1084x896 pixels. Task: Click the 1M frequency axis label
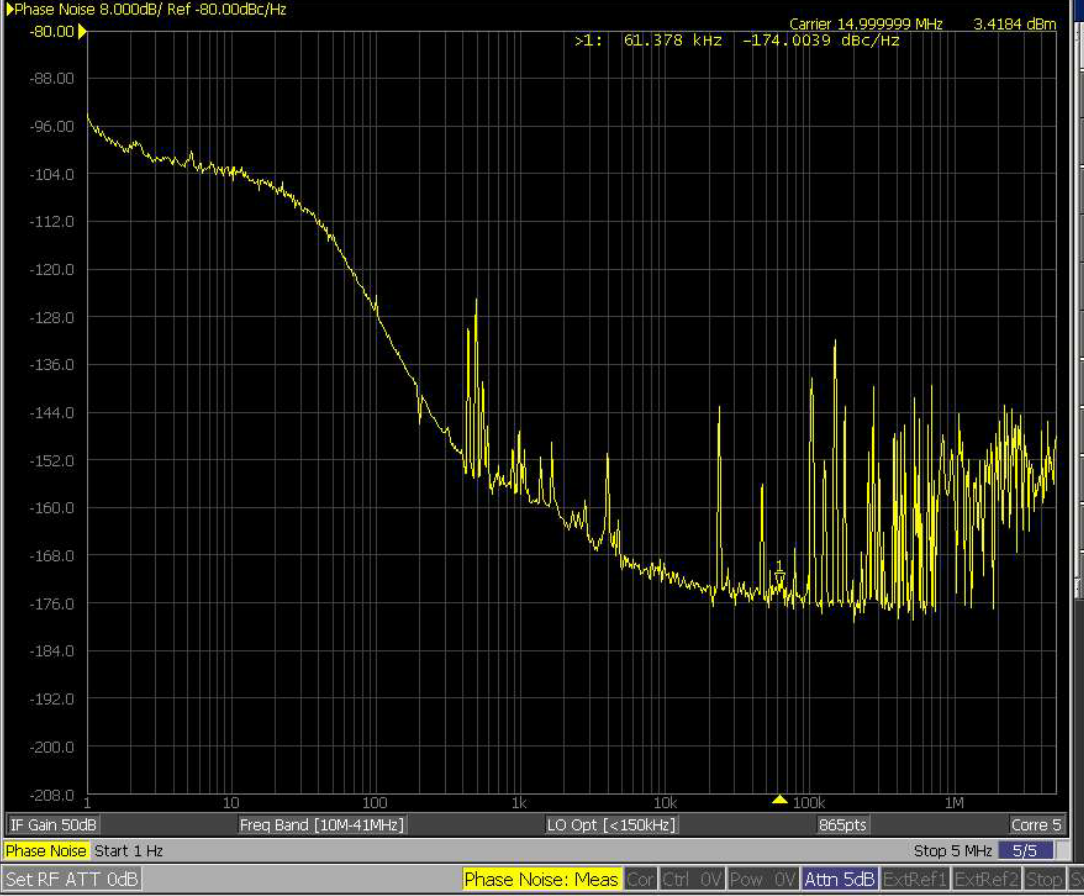tap(955, 803)
